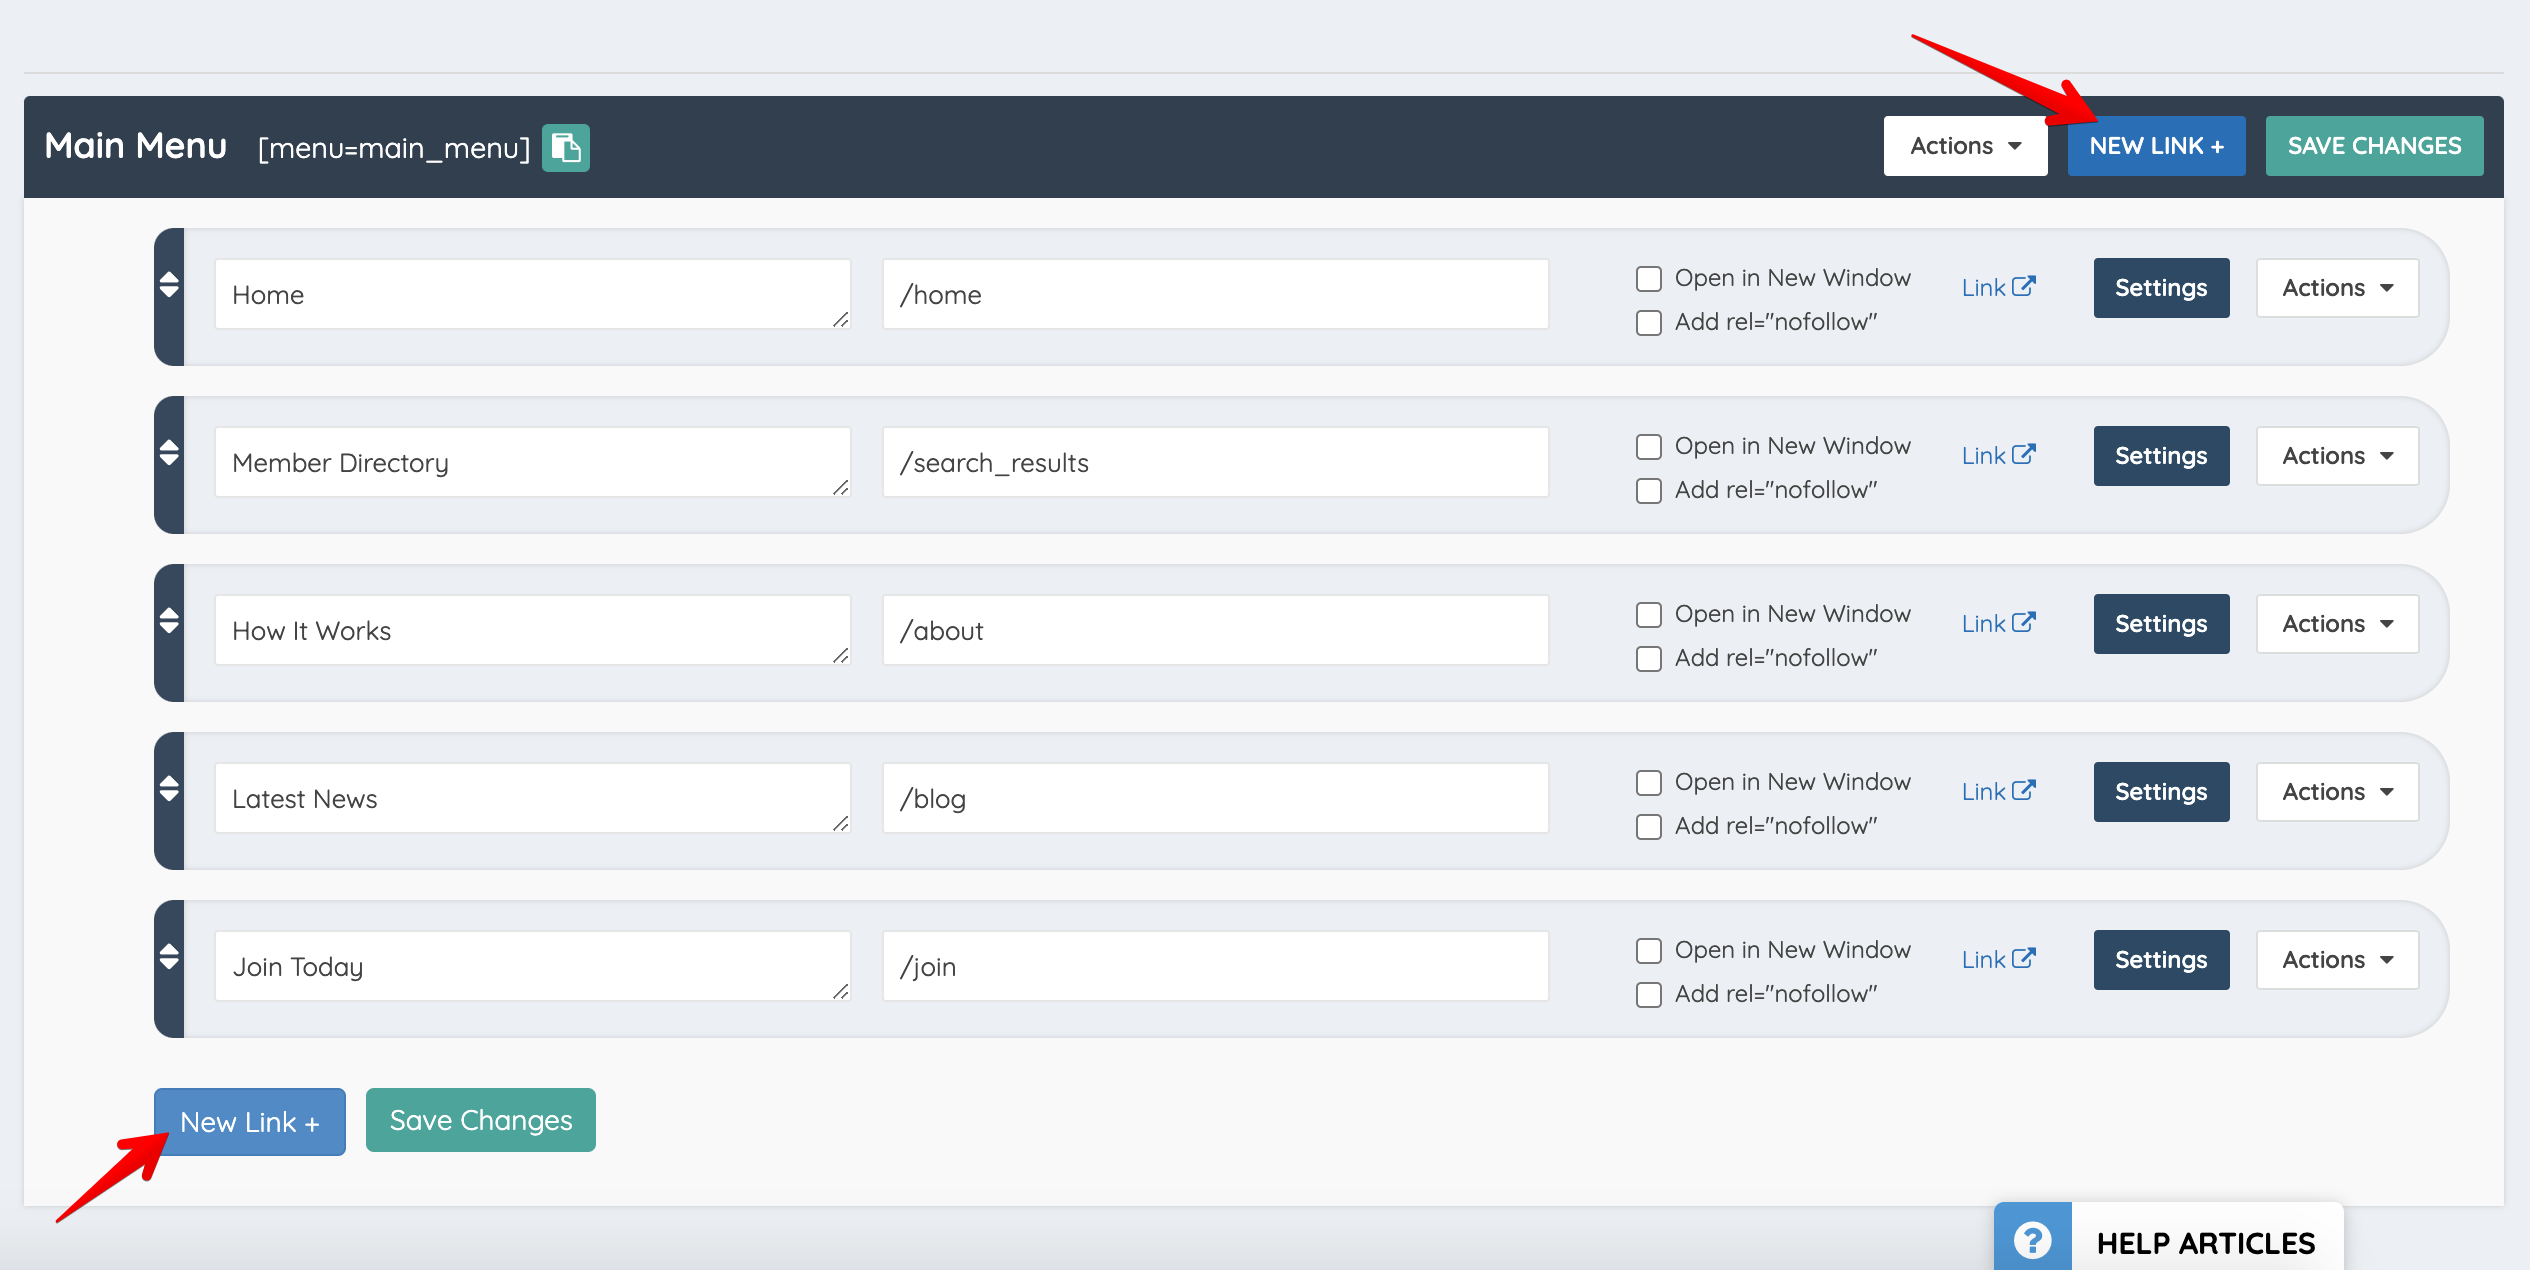Check Add rel="nofollow" for Latest News
Viewport: 2530px width, 1270px height.
click(x=1648, y=827)
